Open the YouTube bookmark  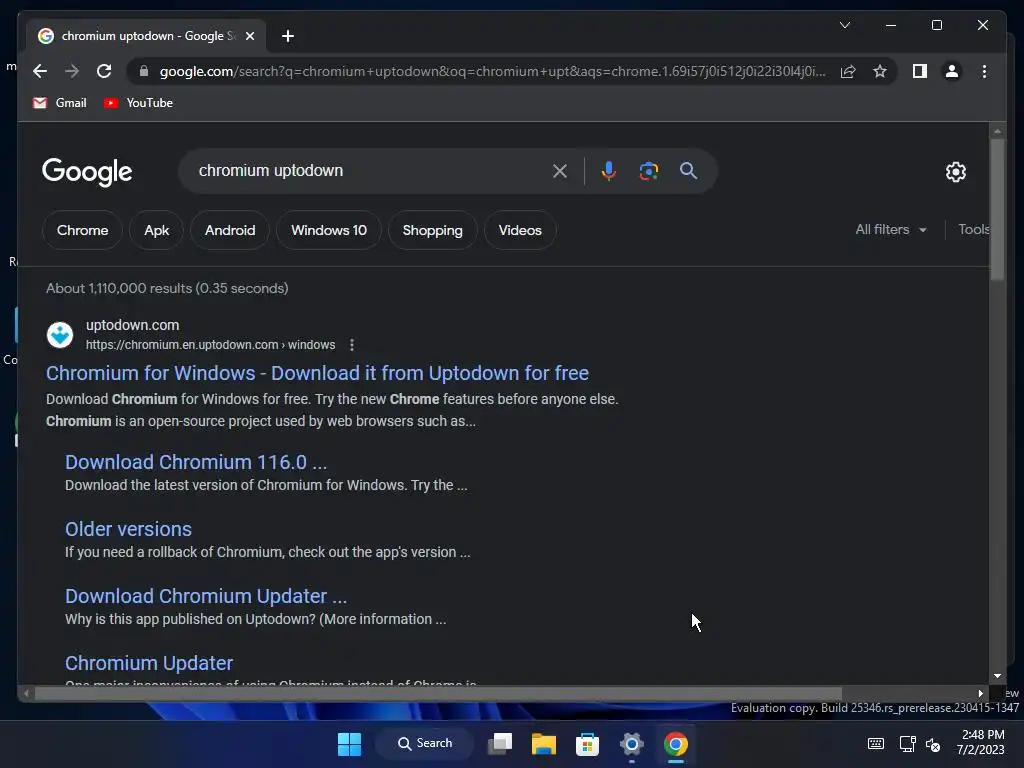(138, 103)
